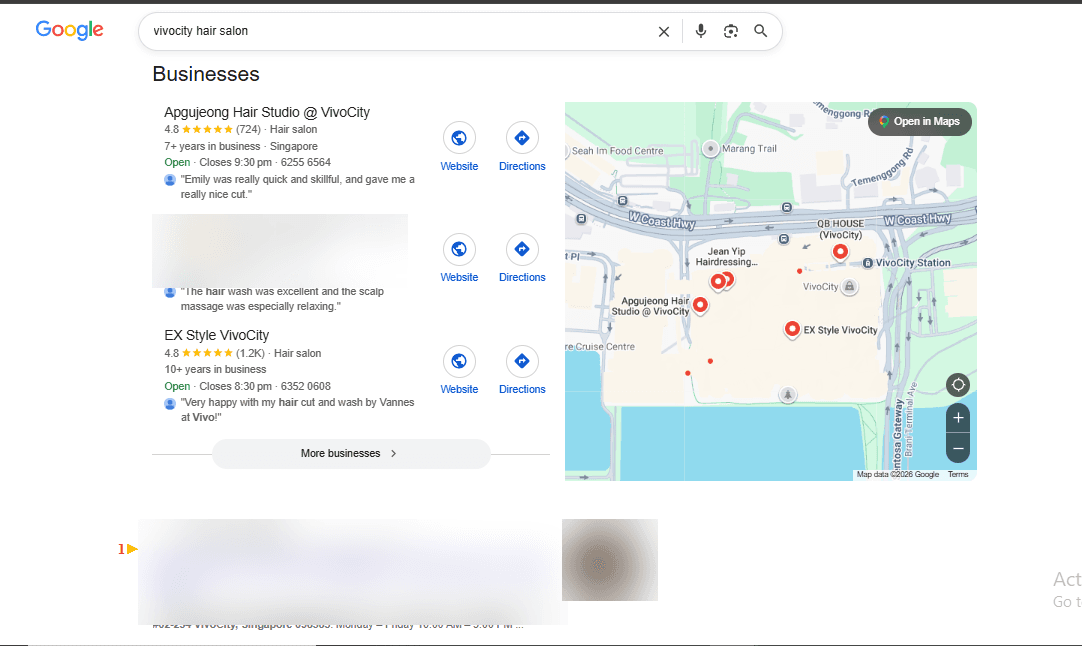This screenshot has height=646, width=1082.
Task: Click the hair wash scalp massage review
Action: [282, 299]
